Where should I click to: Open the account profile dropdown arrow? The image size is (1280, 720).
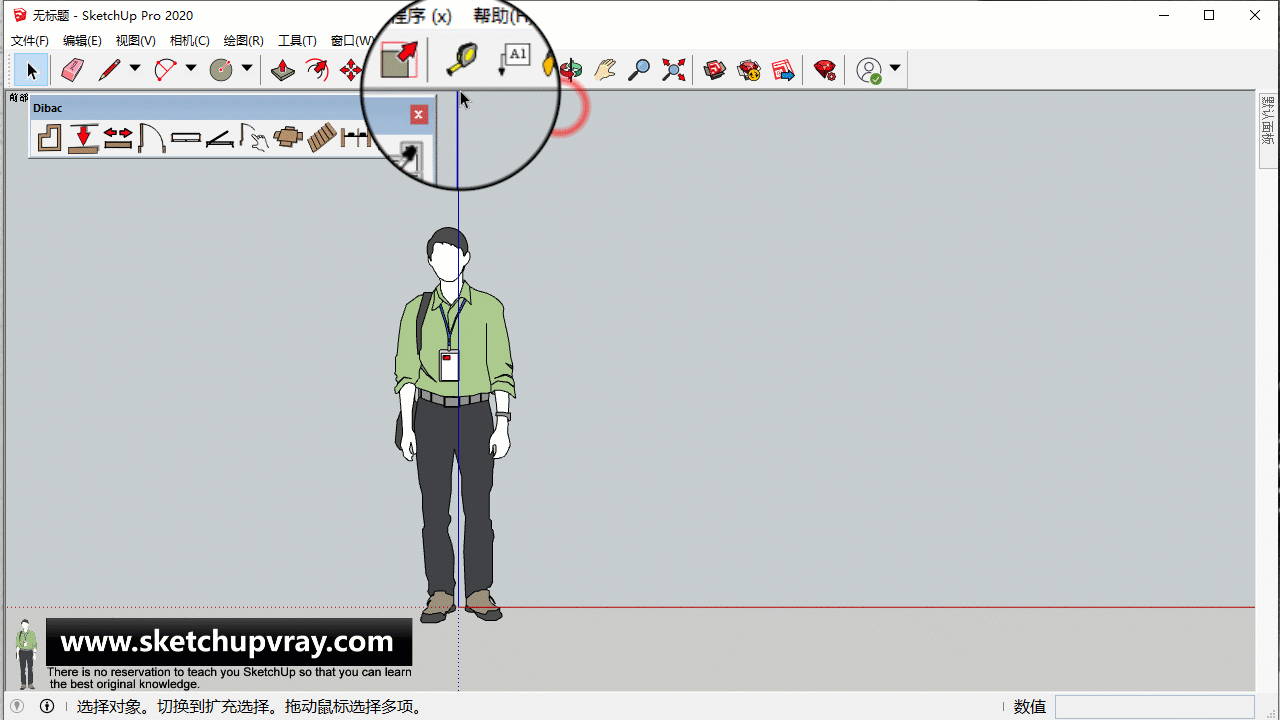click(x=895, y=69)
